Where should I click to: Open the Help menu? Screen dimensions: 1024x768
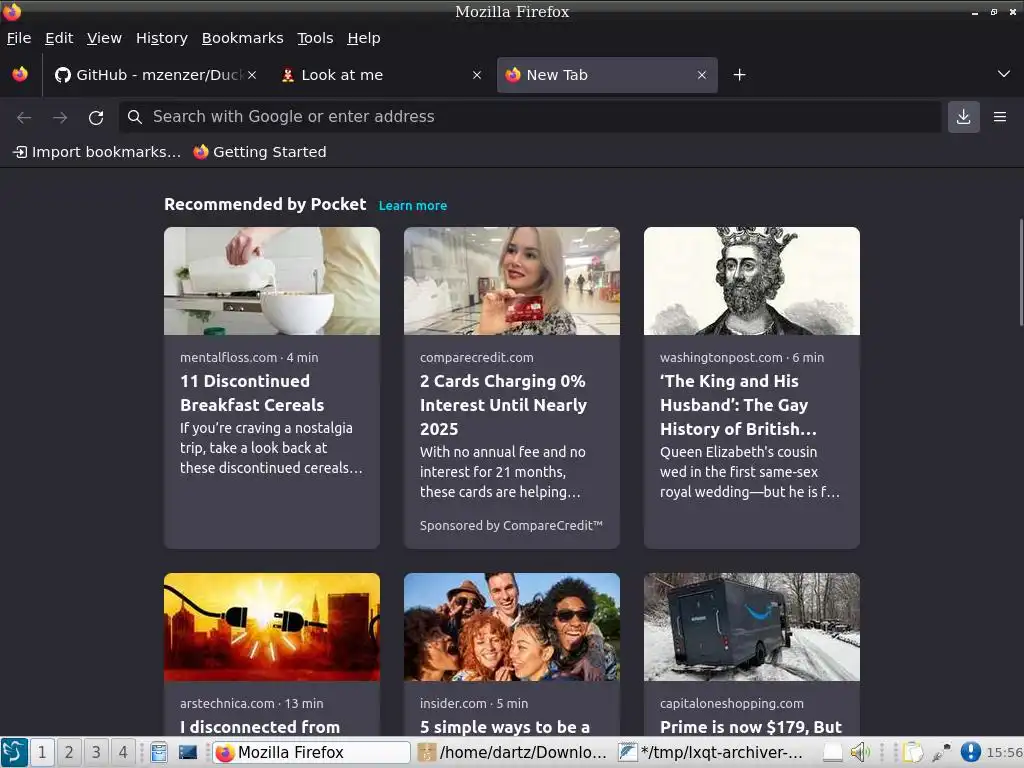click(364, 38)
